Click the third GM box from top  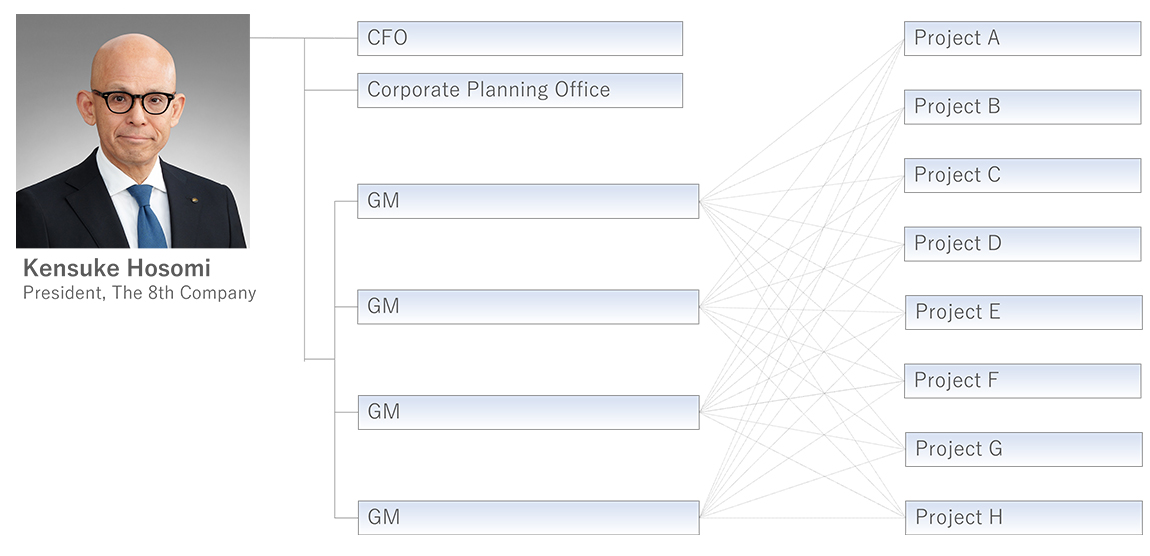coord(527,412)
